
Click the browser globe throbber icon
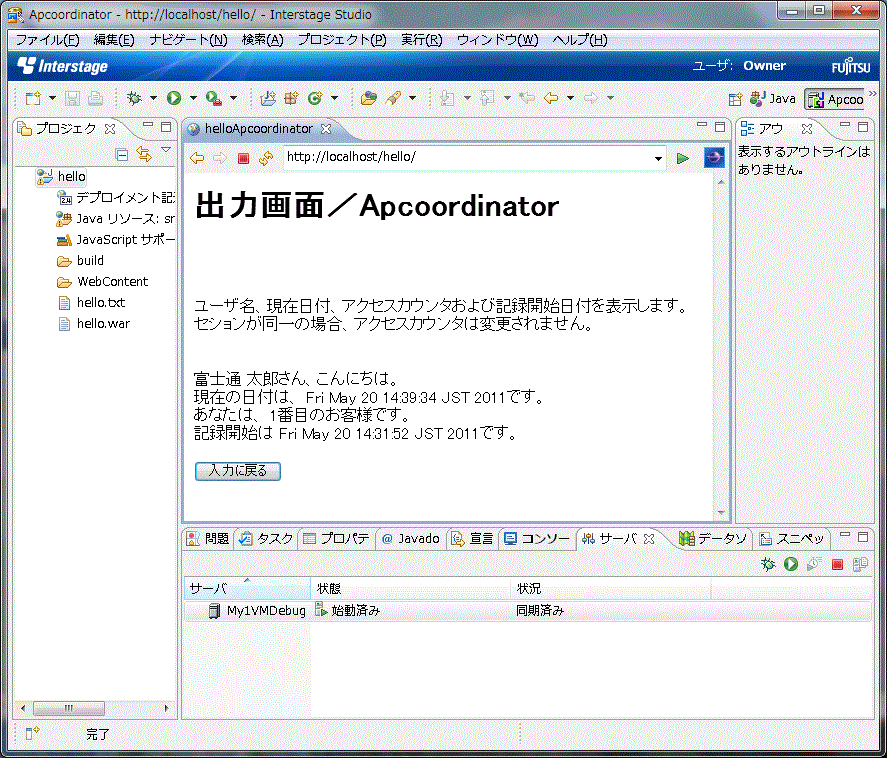(714, 157)
